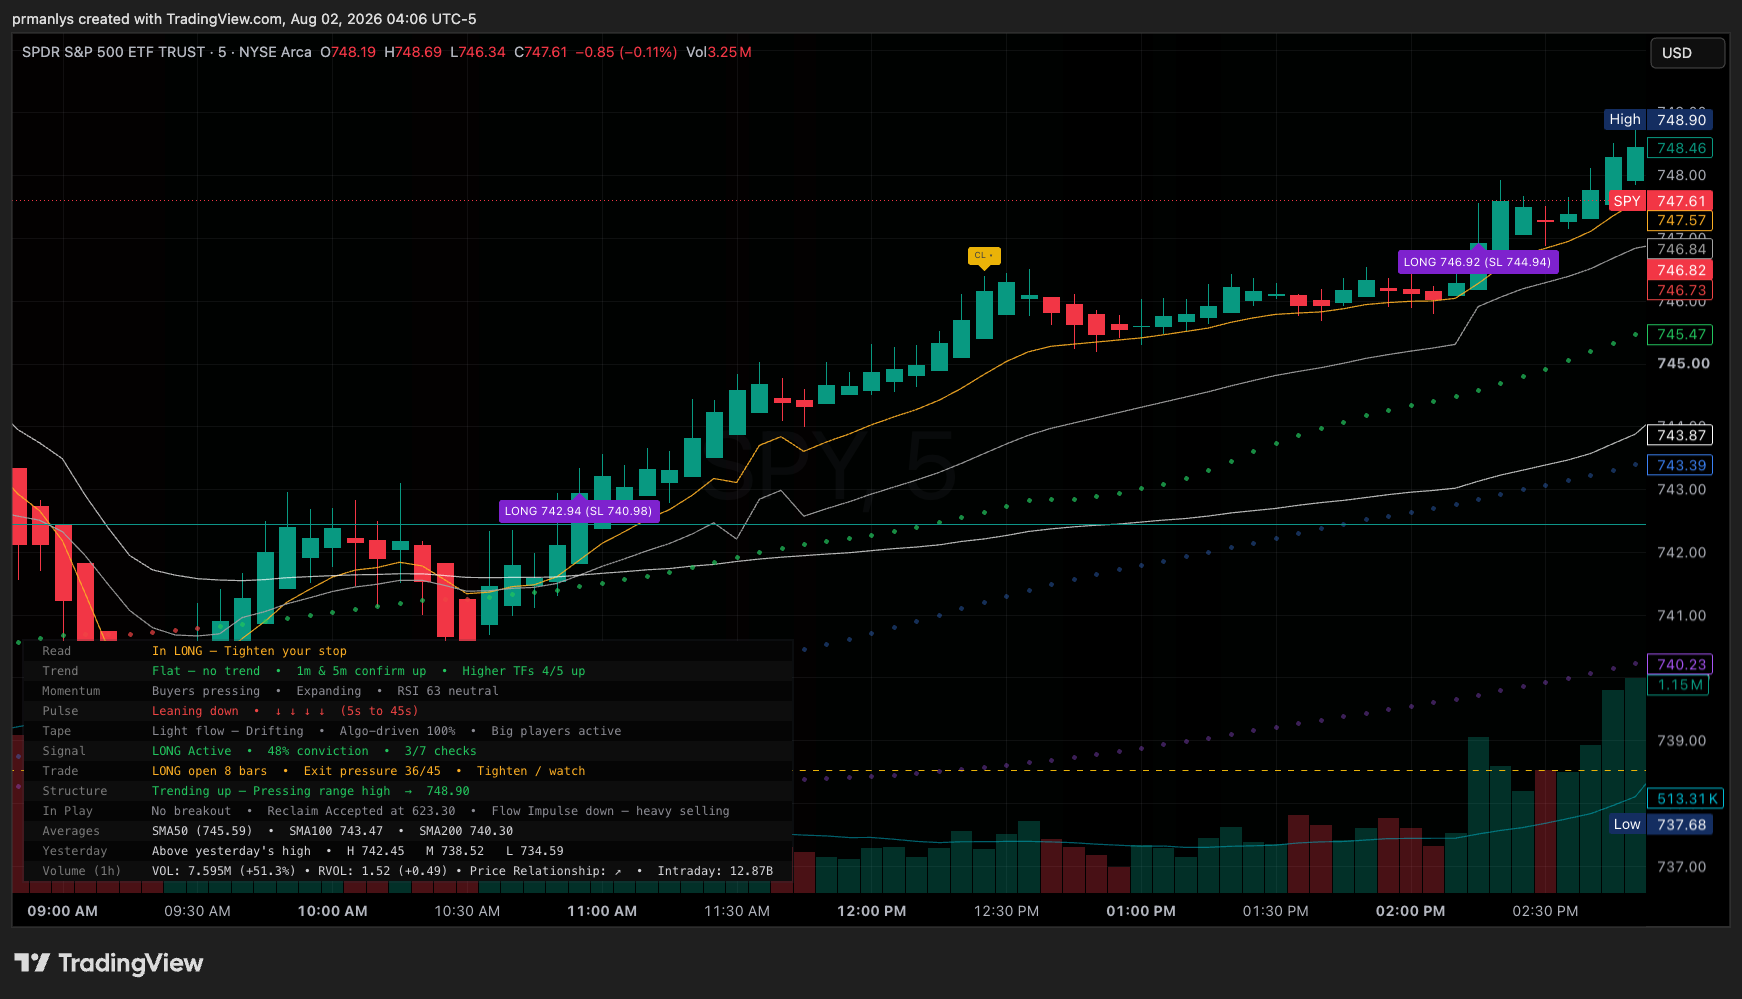Click the 11:00 AM time axis label
Image resolution: width=1742 pixels, height=999 pixels.
pyautogui.click(x=602, y=911)
